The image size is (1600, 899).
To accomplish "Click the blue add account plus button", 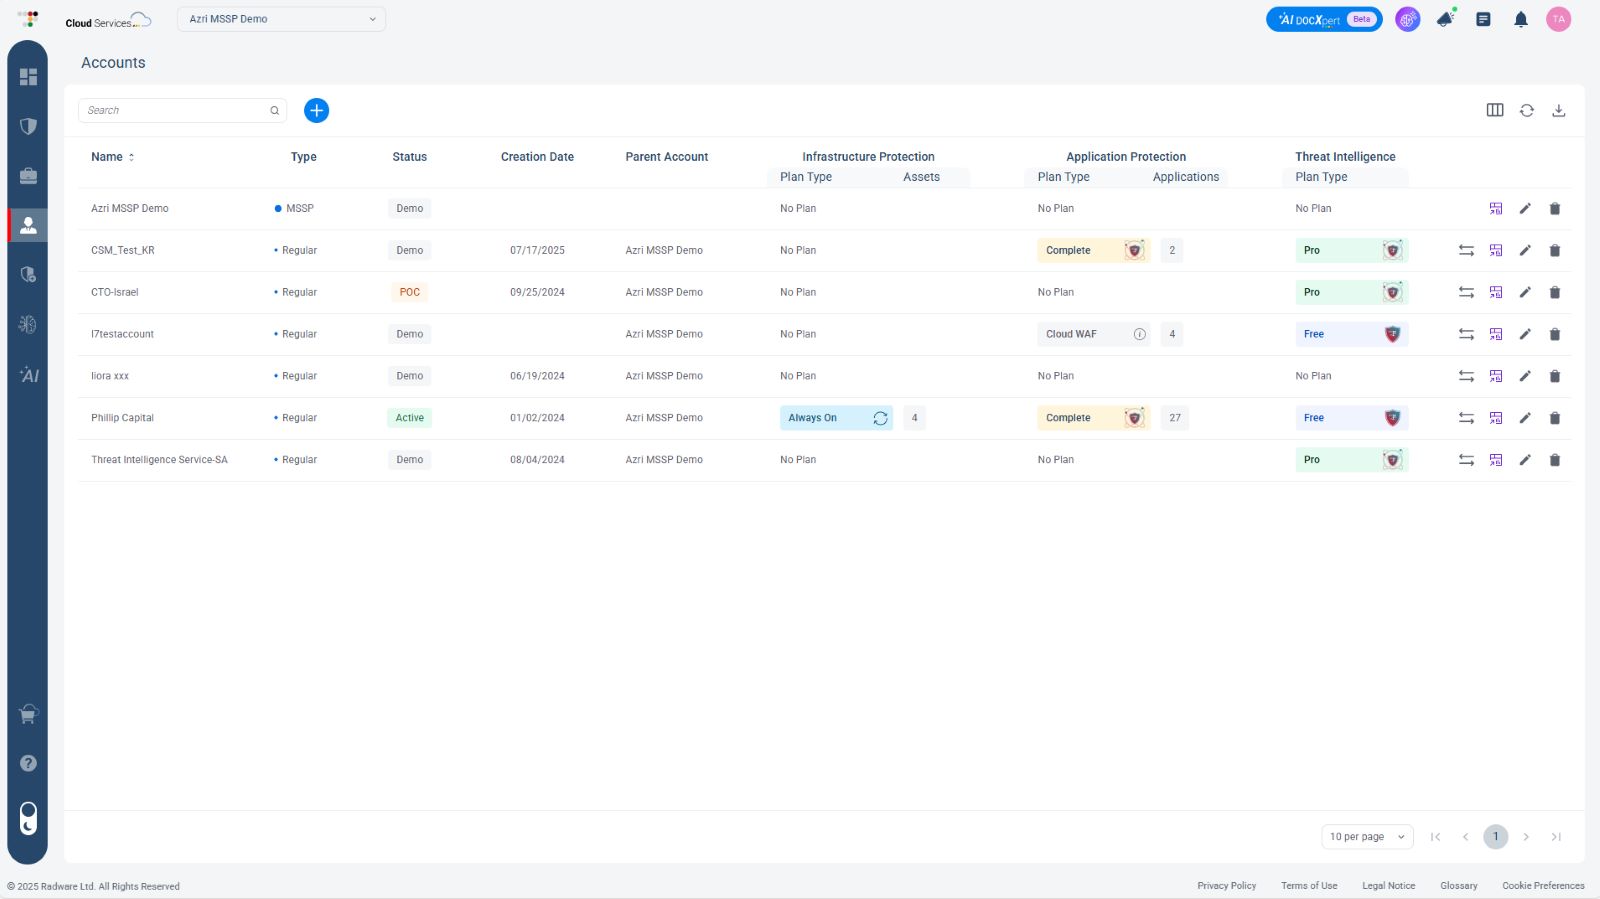I will (x=316, y=110).
